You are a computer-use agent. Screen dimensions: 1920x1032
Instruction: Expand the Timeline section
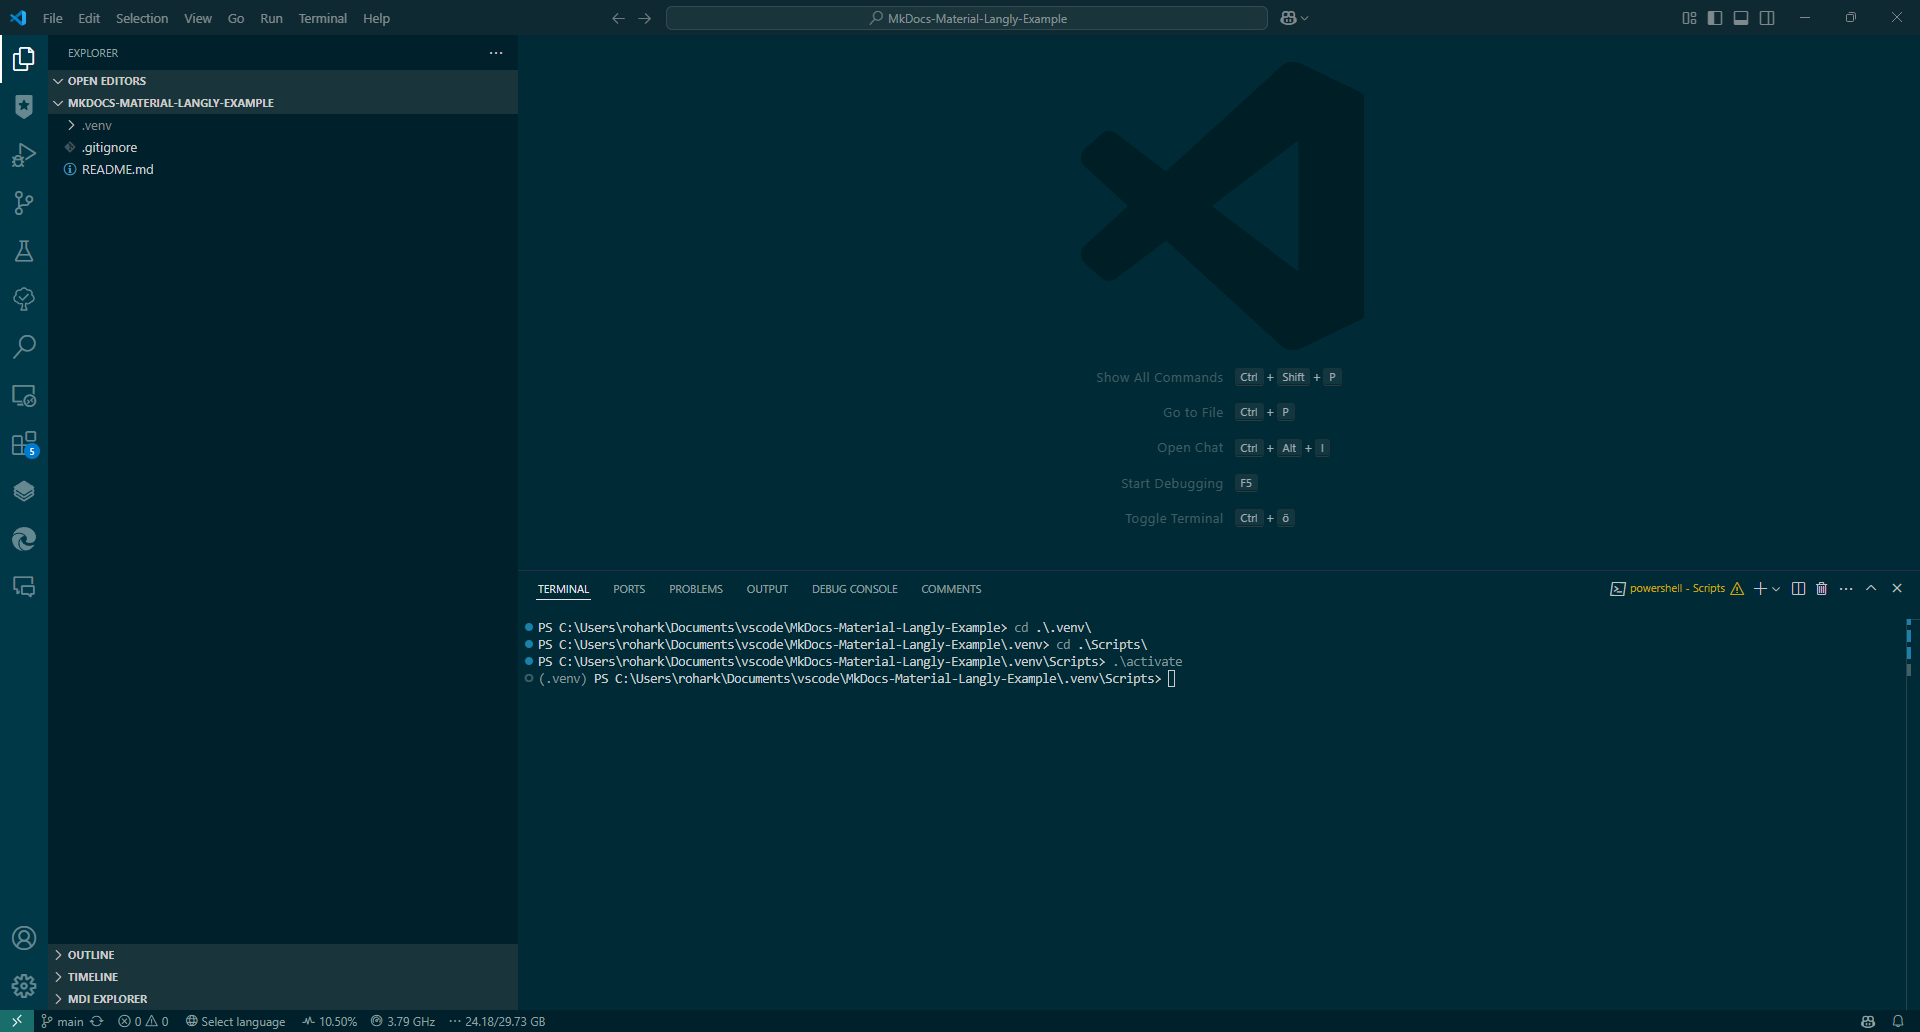tap(283, 977)
